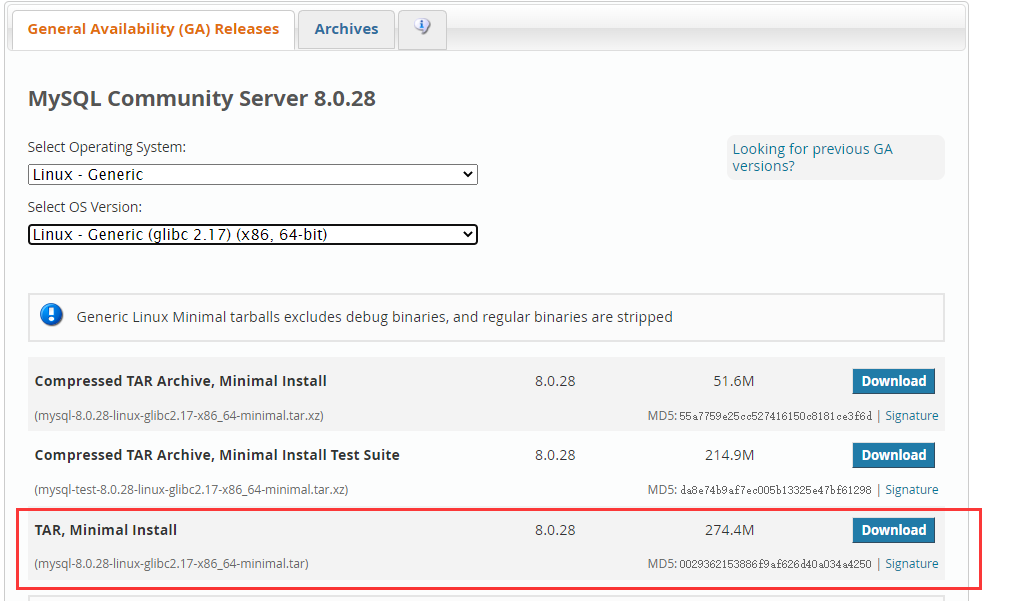Click Signature link for TAR, Minimal Install
The width and height of the screenshot is (1019, 601).
coord(911,563)
